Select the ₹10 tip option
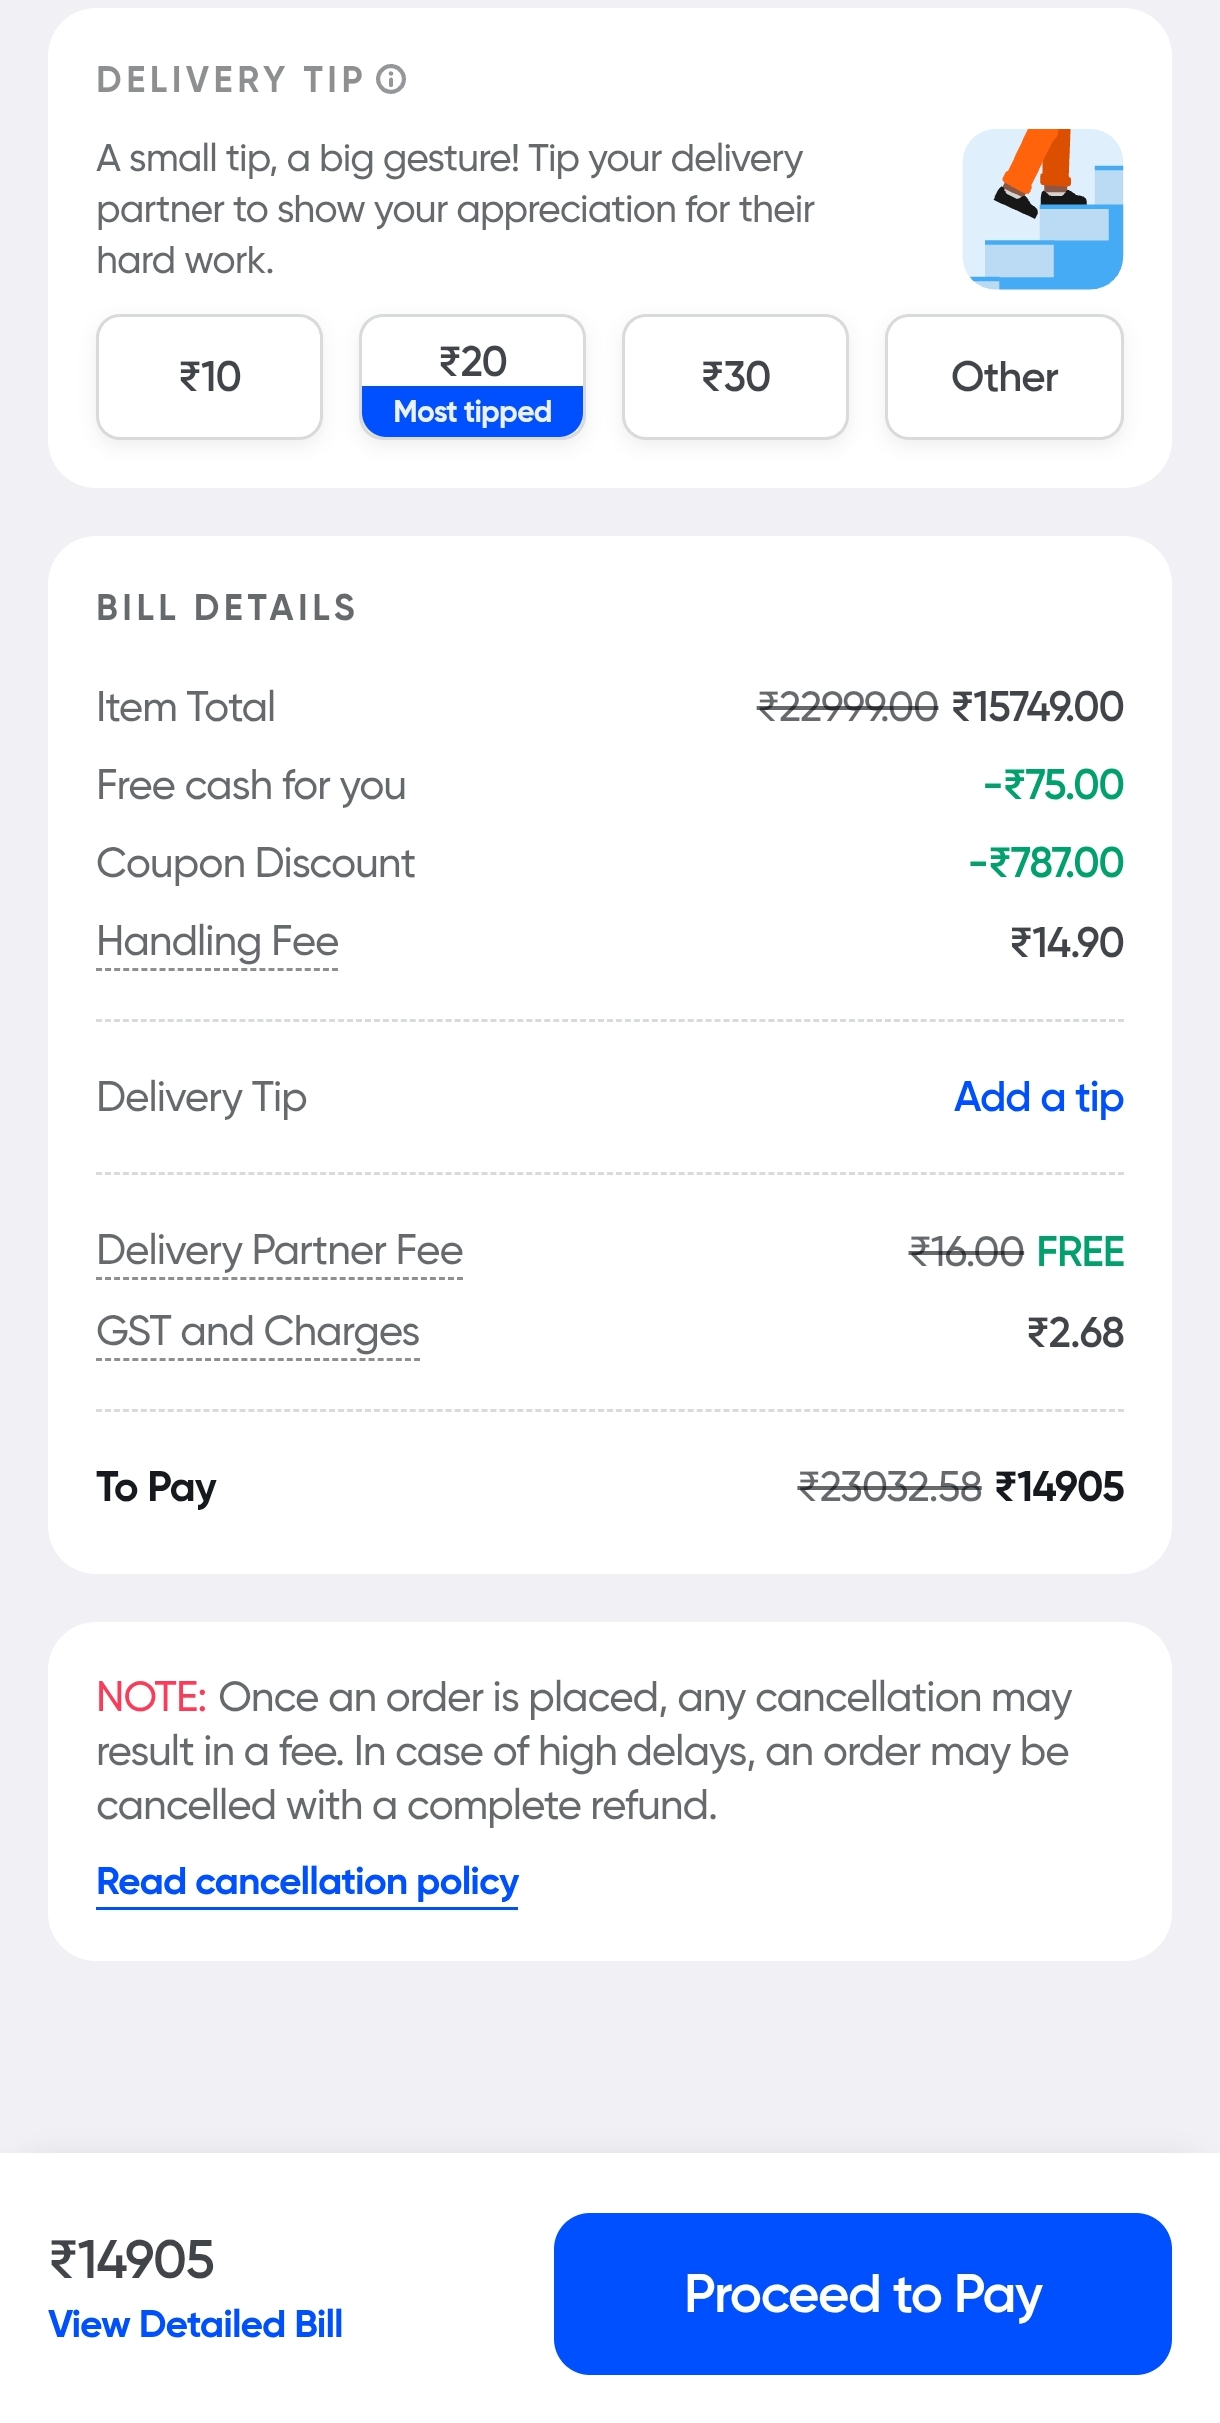This screenshot has height=2423, width=1220. point(210,377)
